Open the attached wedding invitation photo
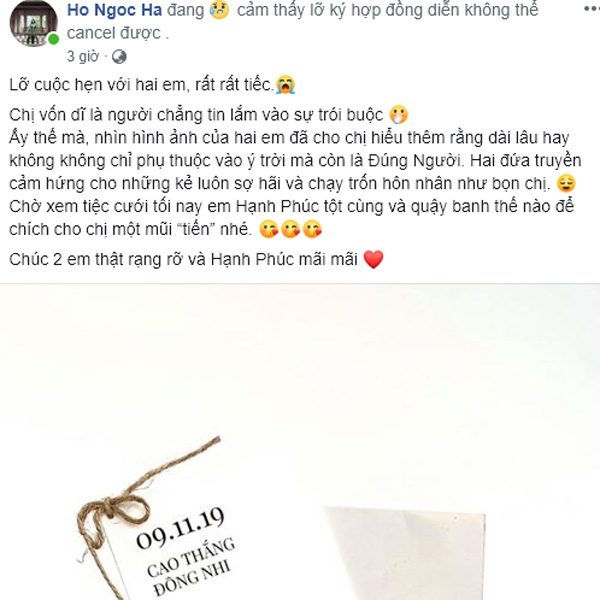The height and width of the screenshot is (600, 600). coord(300,442)
